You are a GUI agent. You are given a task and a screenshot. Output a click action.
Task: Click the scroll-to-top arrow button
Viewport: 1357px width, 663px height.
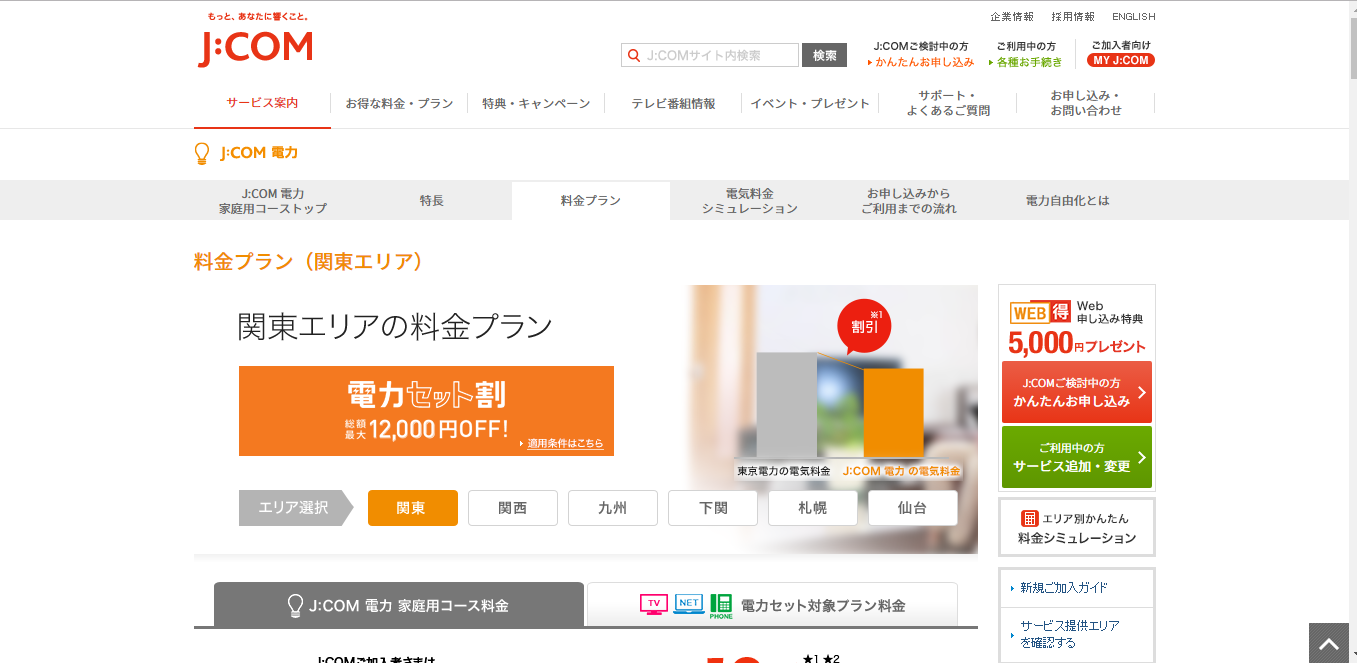click(1328, 643)
